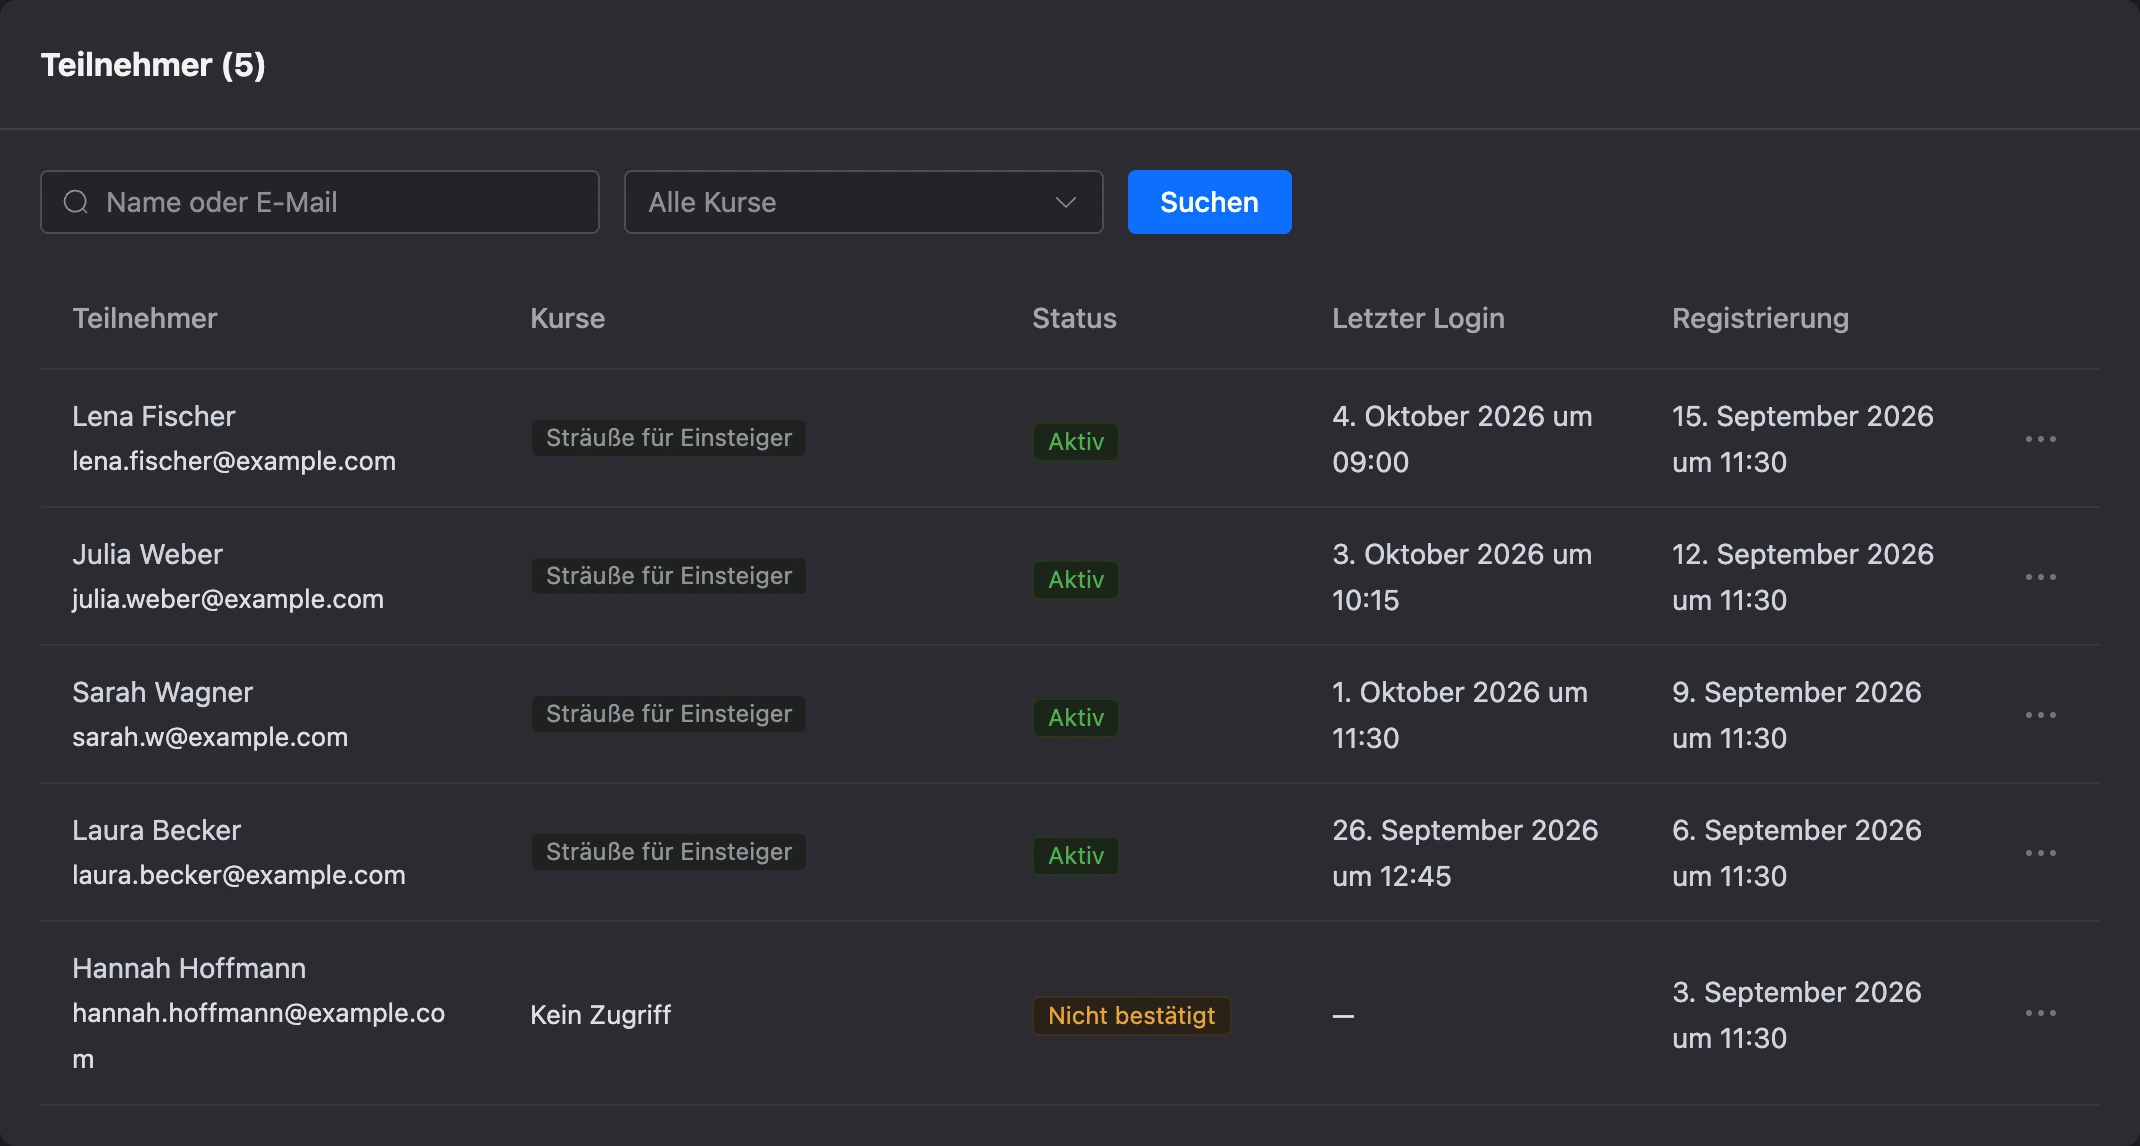Screen dimensions: 2140x1146
Task: Select the name Julia Weber
Action: tap(147, 554)
